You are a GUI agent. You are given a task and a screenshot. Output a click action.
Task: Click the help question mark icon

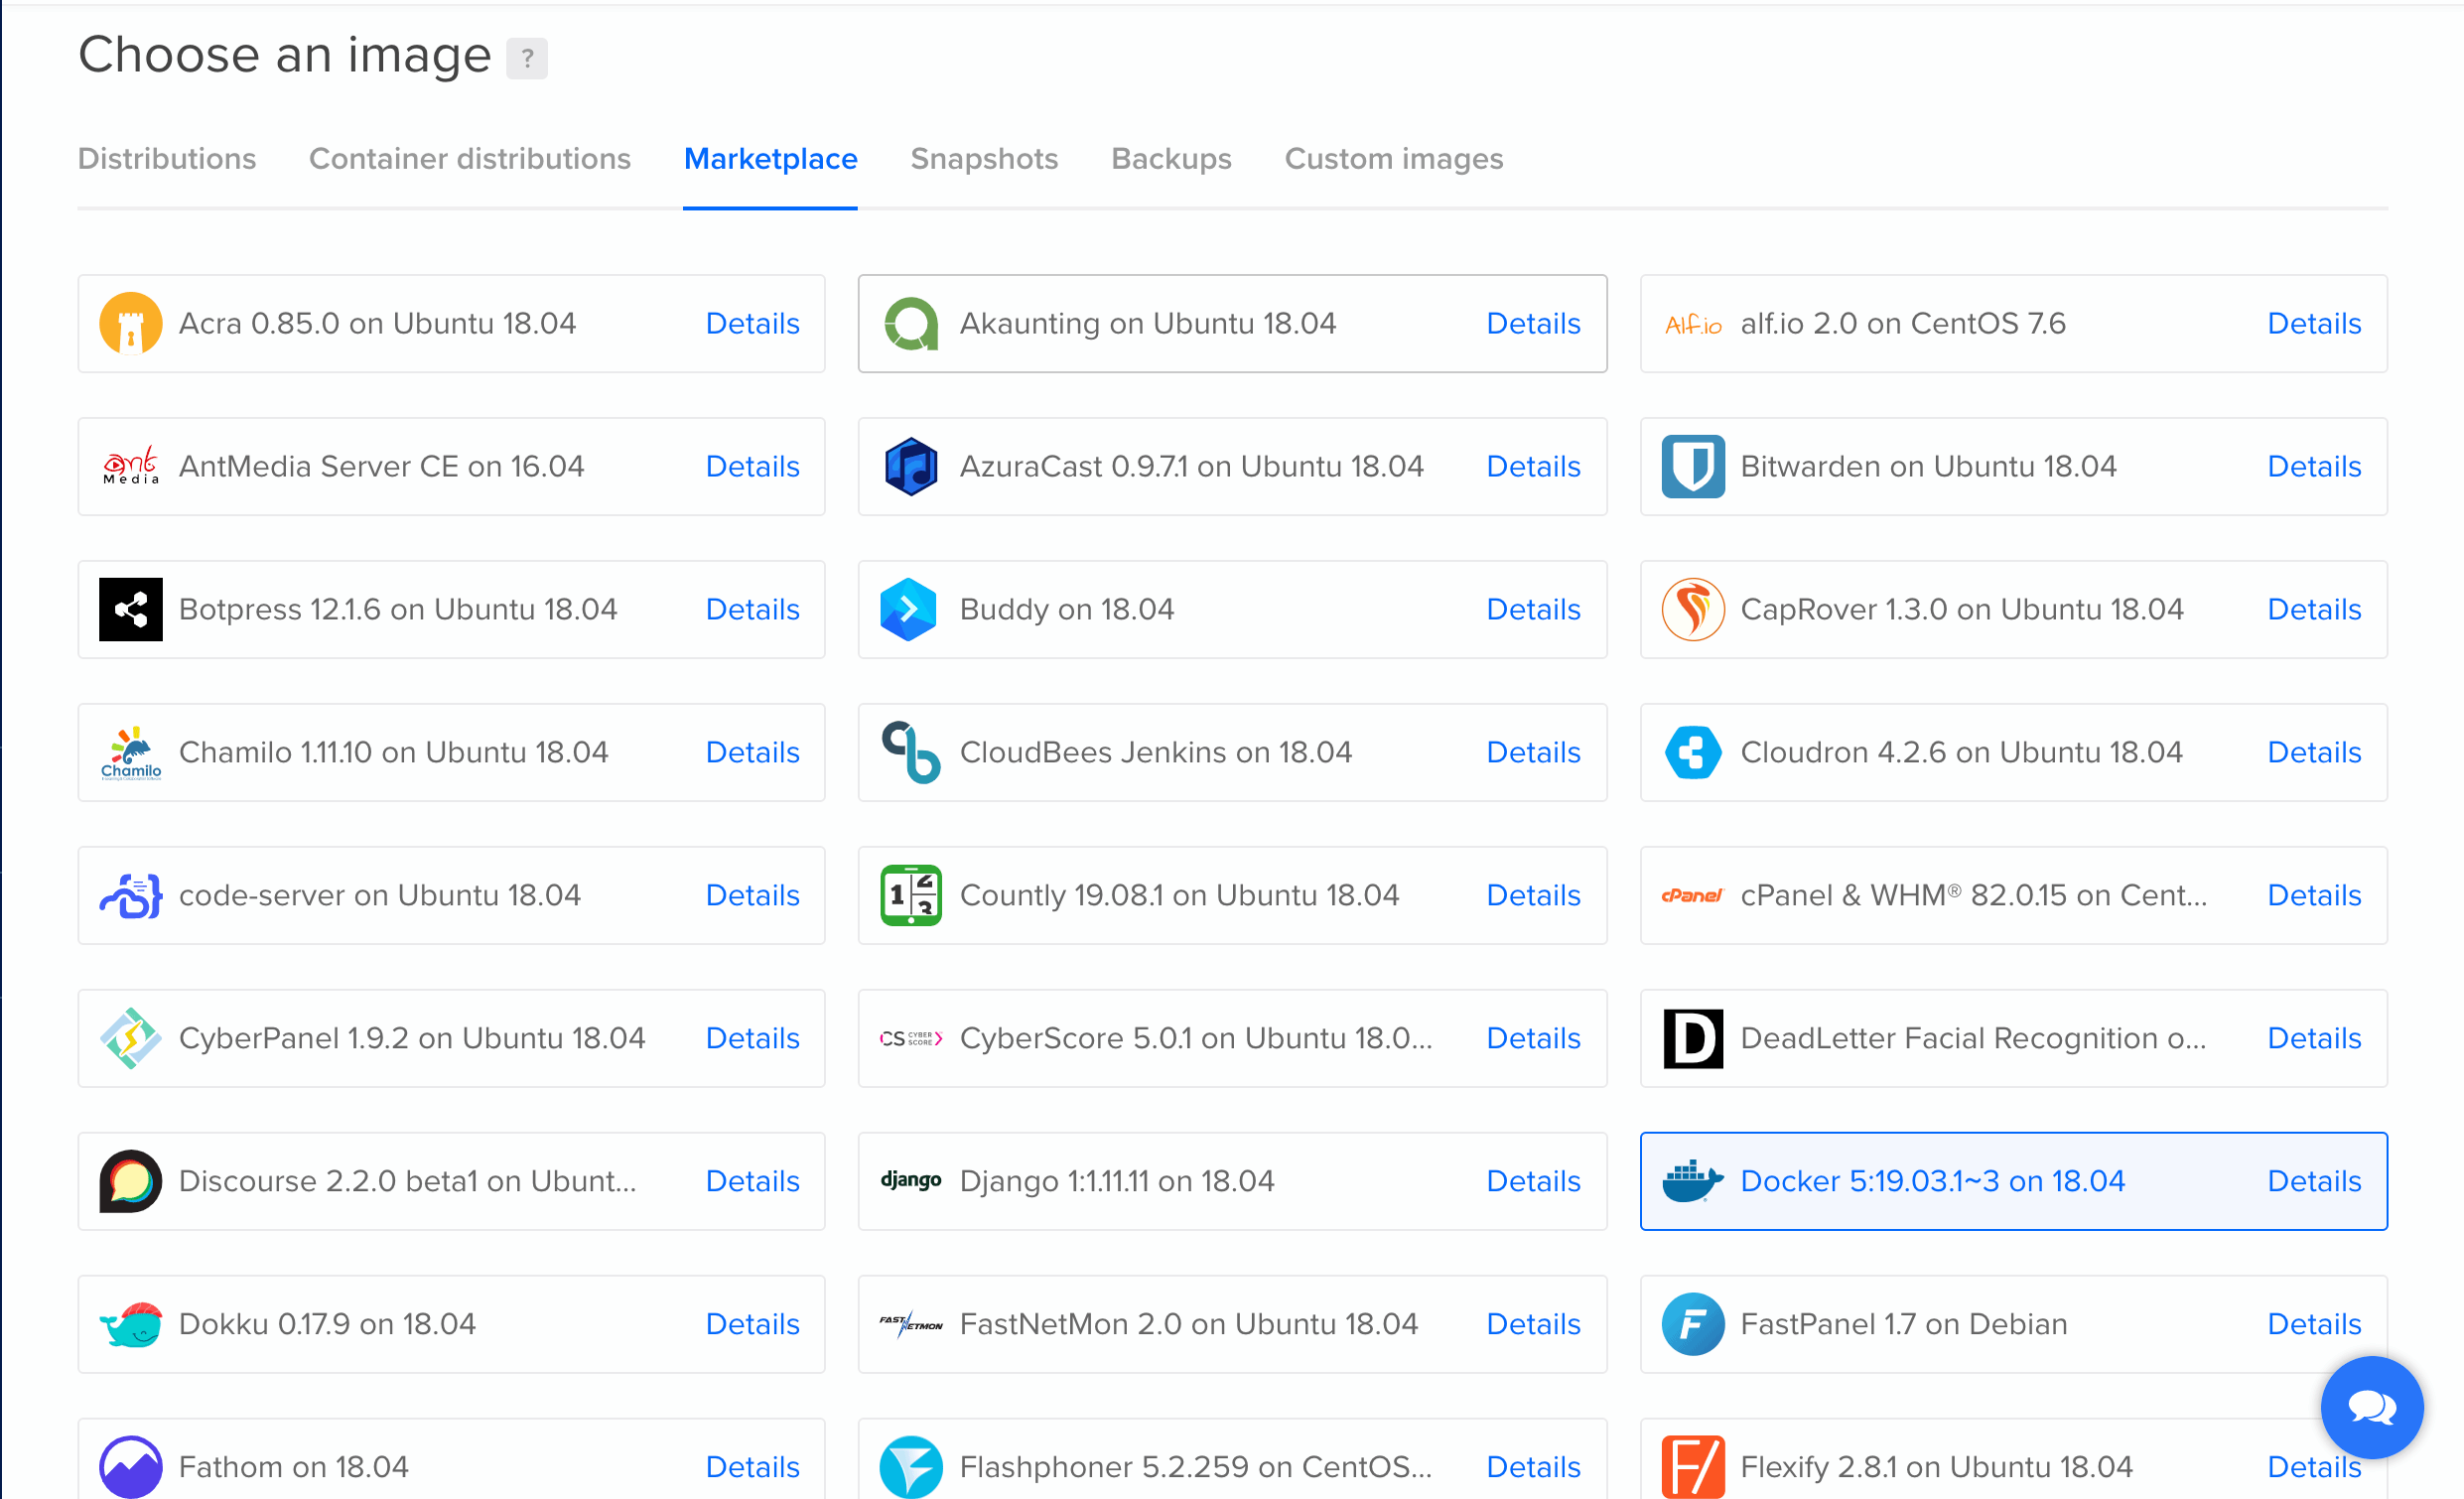(x=527, y=58)
